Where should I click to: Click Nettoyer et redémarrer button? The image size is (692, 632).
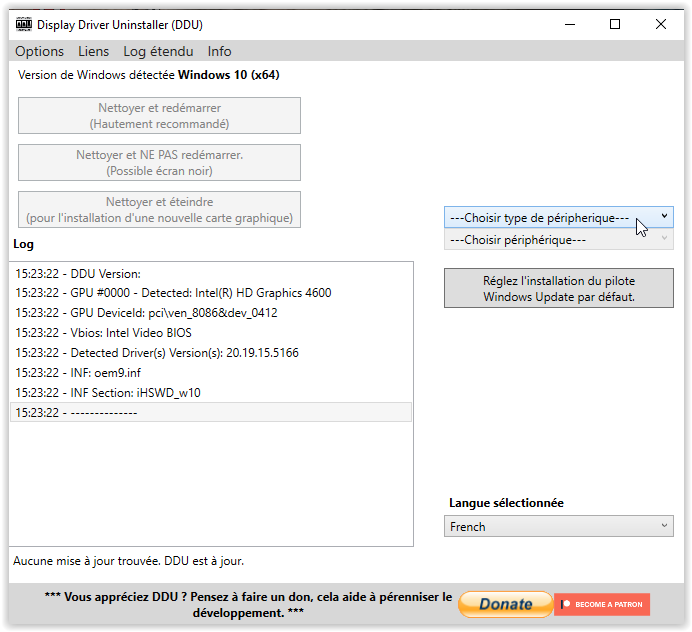[159, 116]
